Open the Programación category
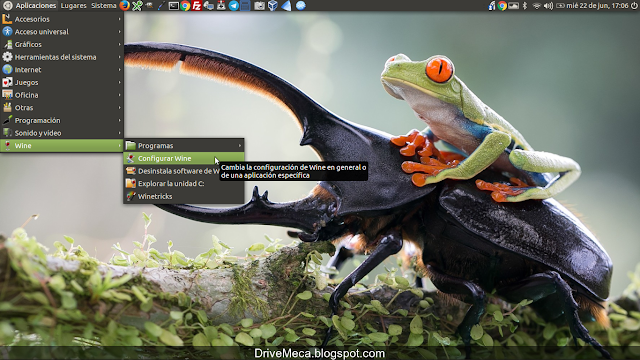Screen dimensions: 640x360 pos(62,120)
